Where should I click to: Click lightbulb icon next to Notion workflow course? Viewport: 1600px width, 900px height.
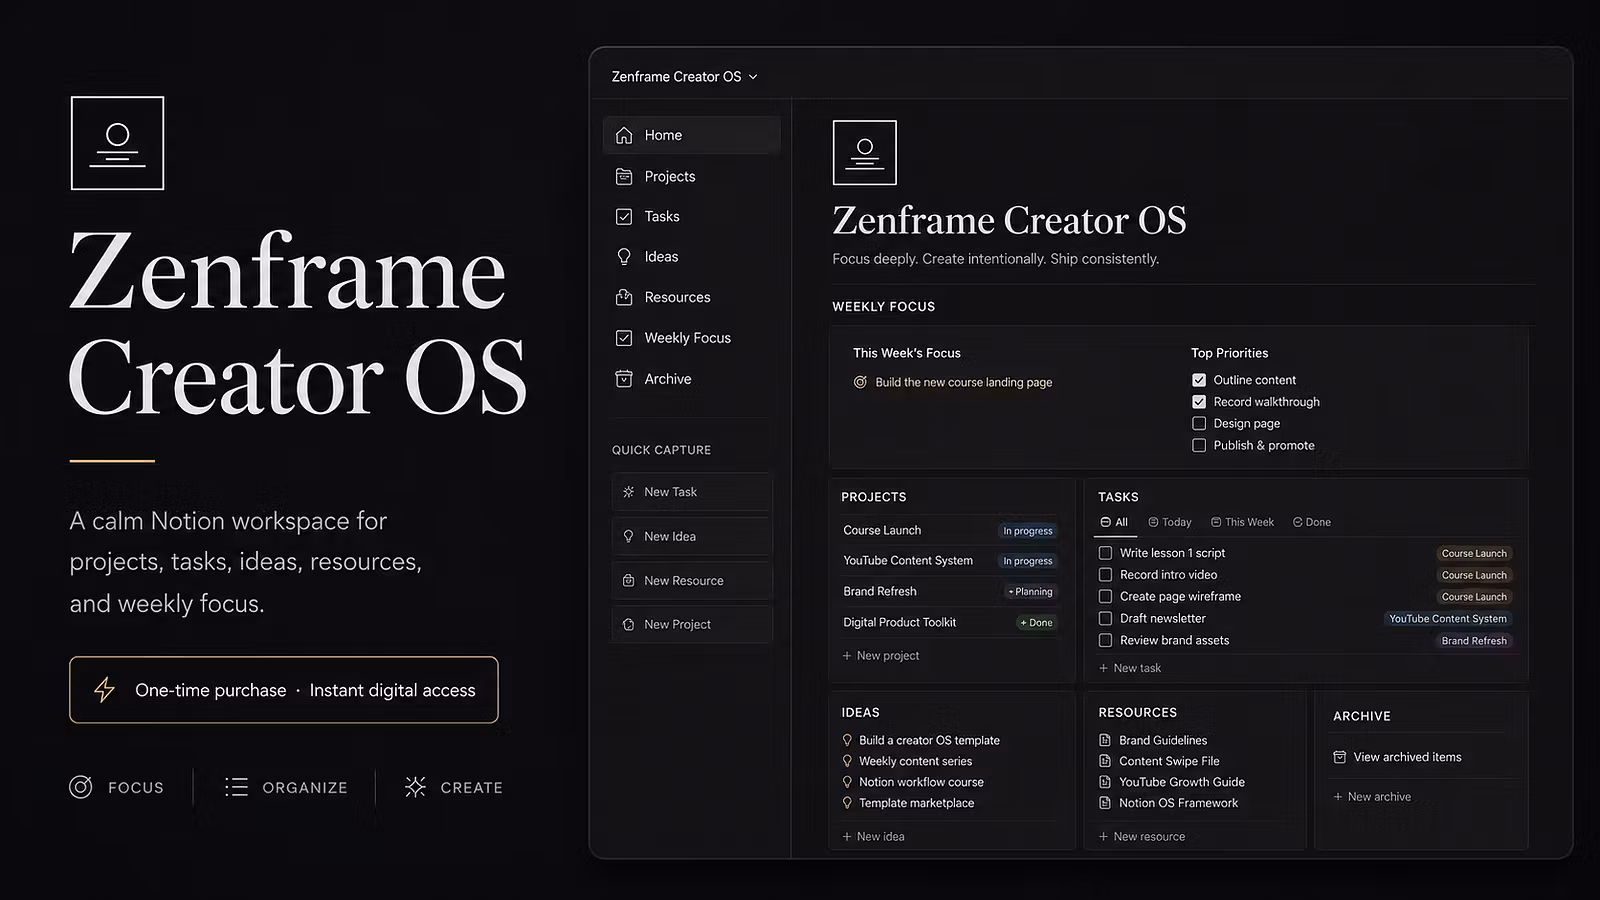(x=847, y=782)
